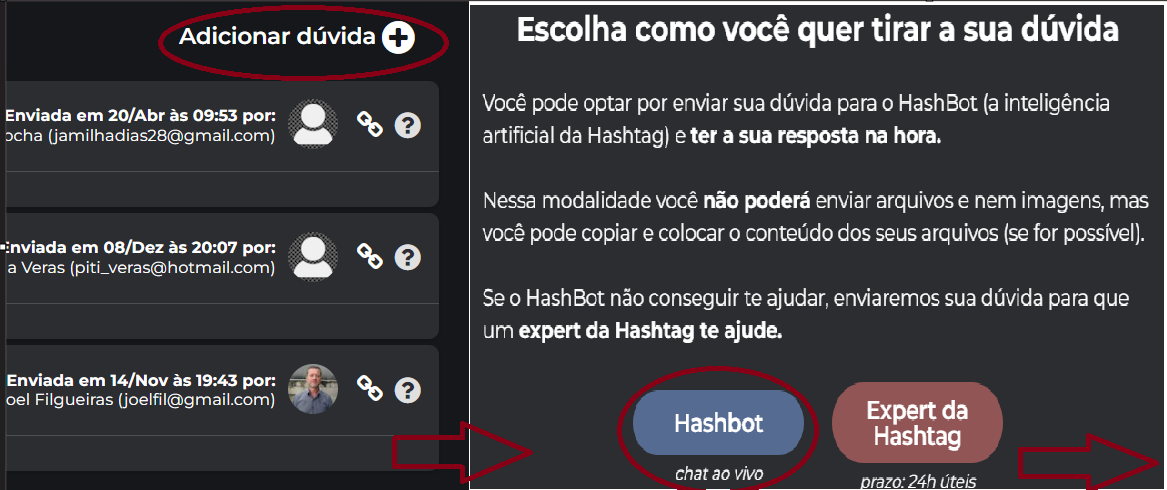This screenshot has height=490, width=1167.
Task: Click the 'chat ao vivo' caption under Hashbot
Action: [718, 474]
